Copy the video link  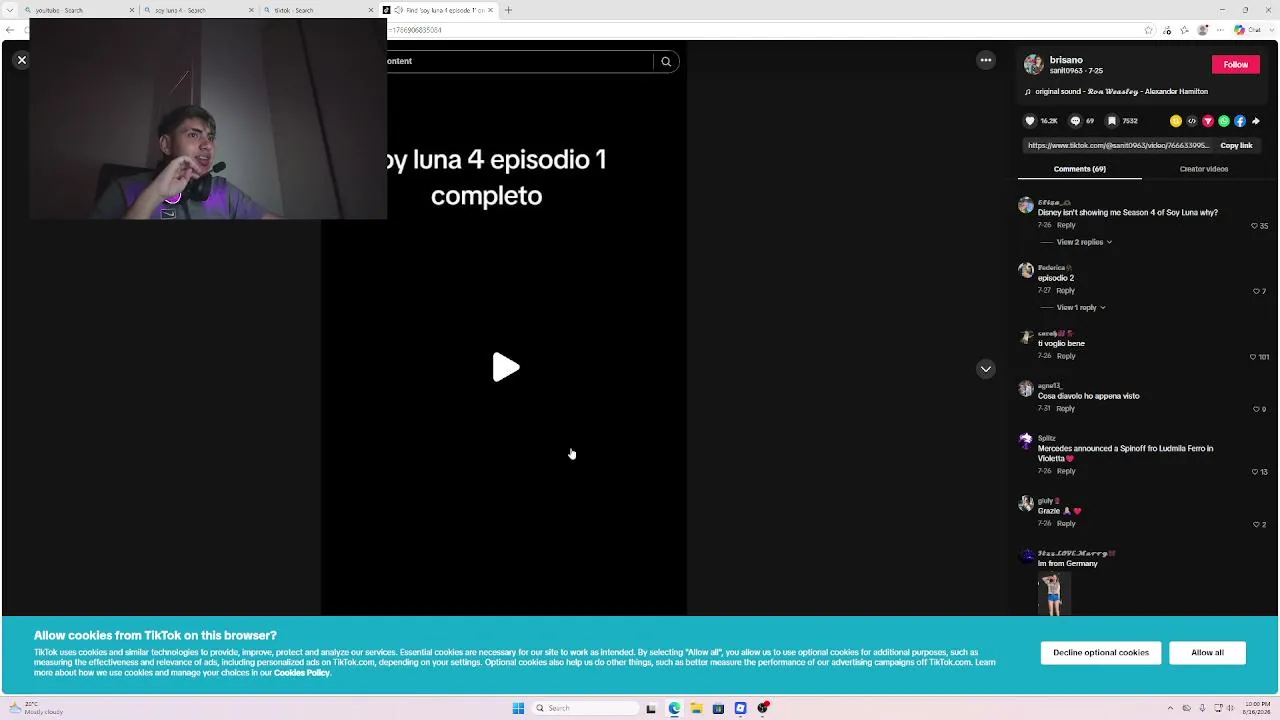(1236, 146)
